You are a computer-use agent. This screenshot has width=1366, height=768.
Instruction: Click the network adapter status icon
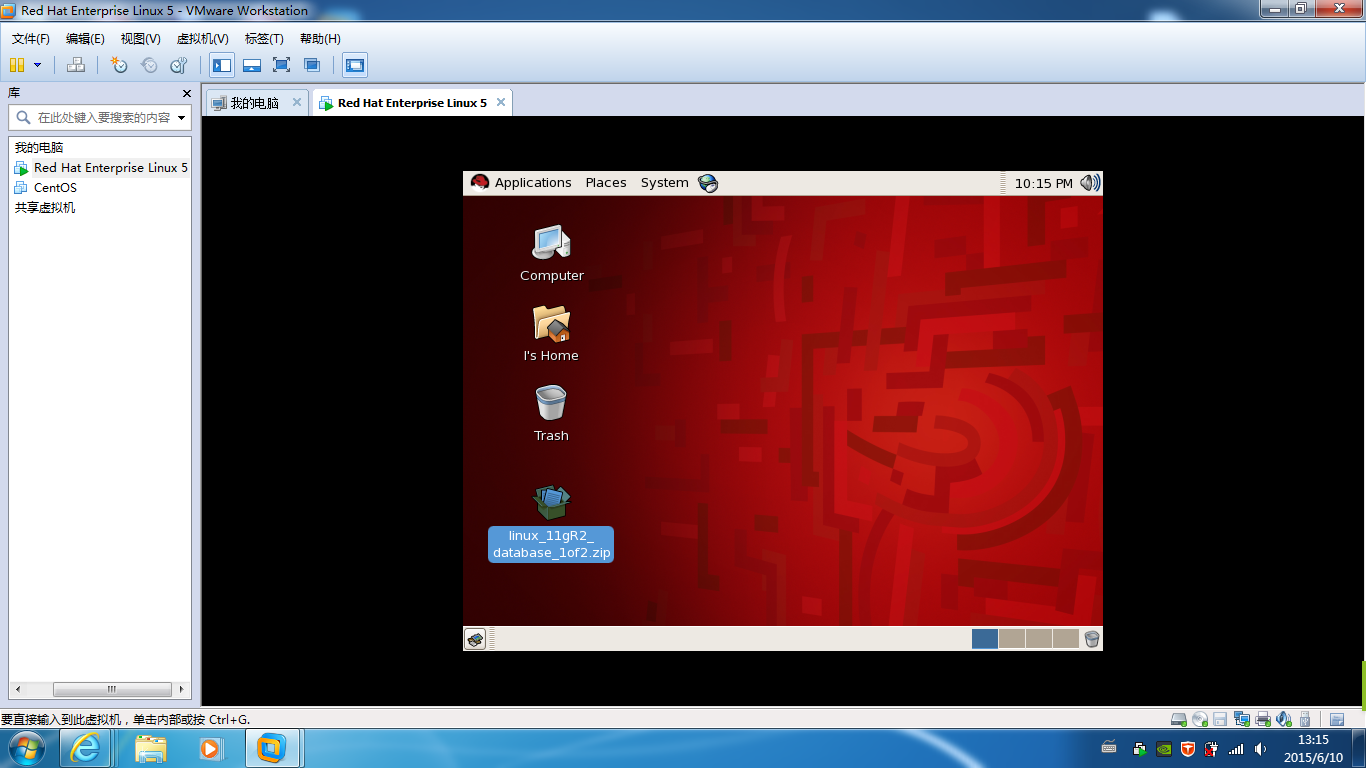tap(1242, 719)
